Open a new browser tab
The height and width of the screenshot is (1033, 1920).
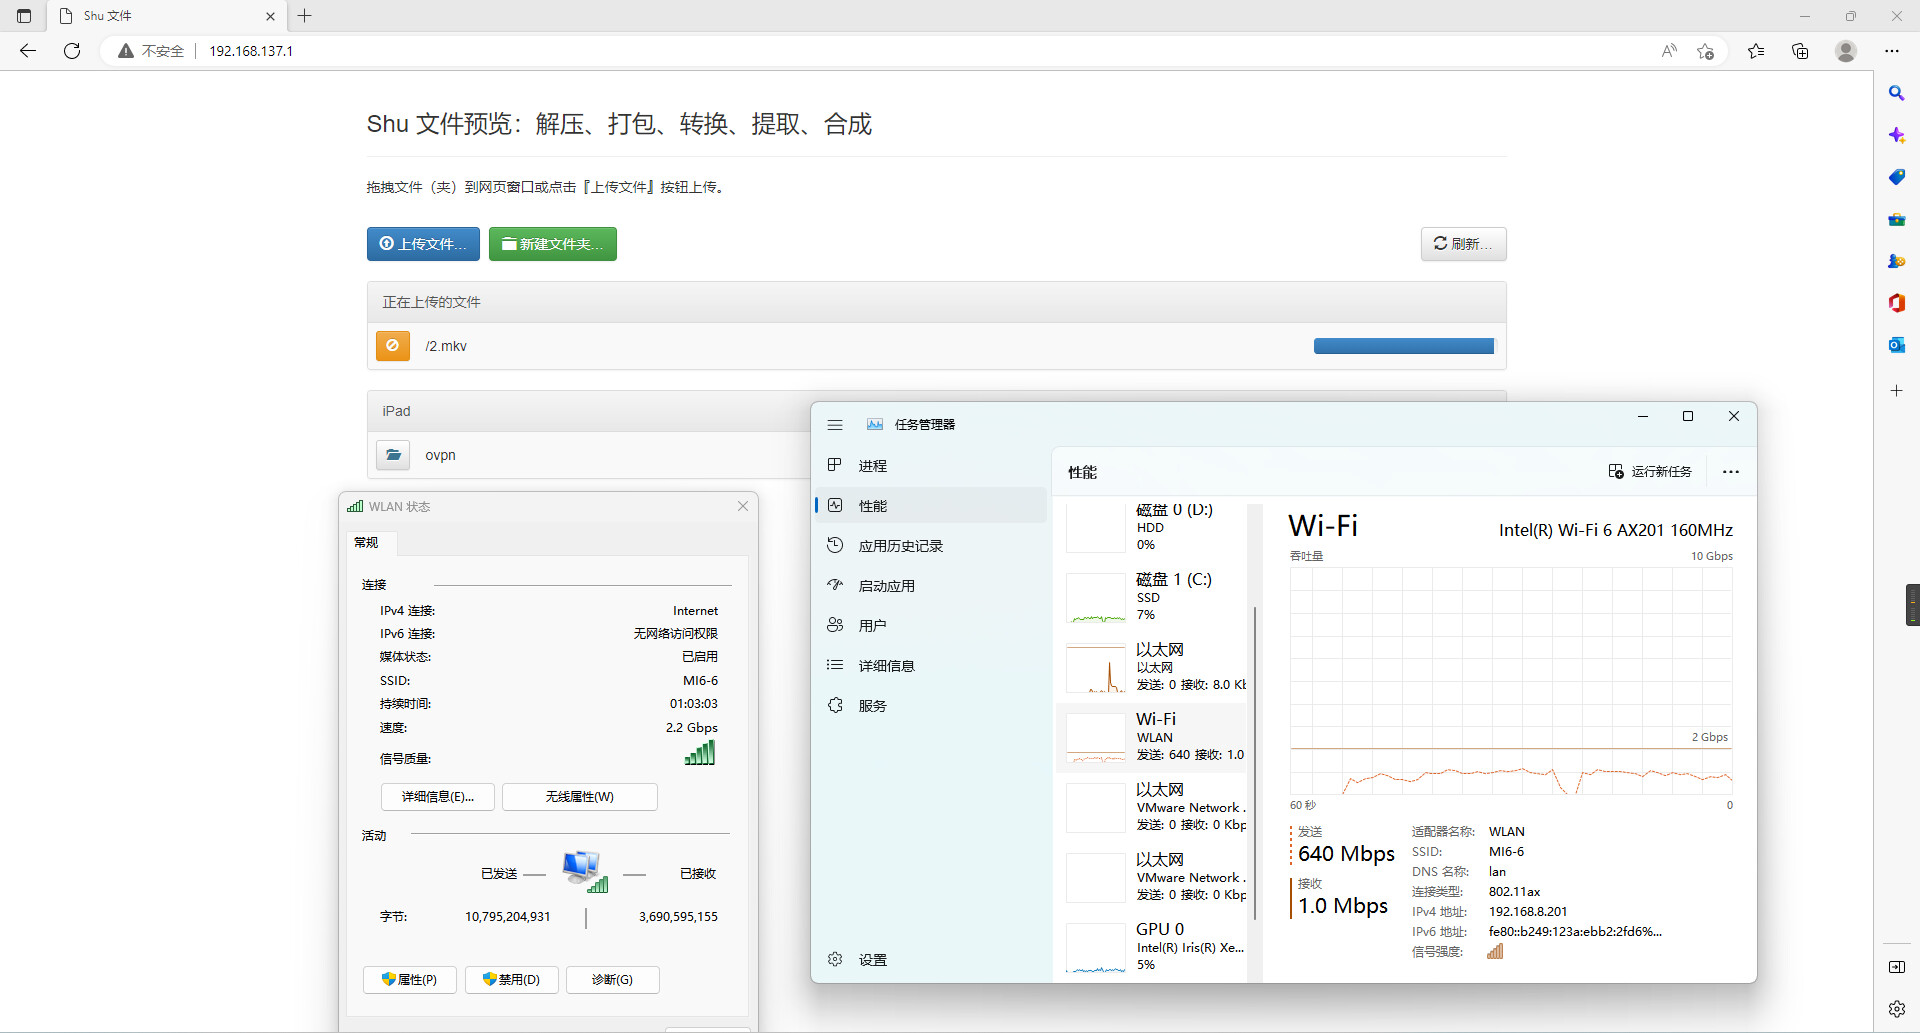point(305,16)
